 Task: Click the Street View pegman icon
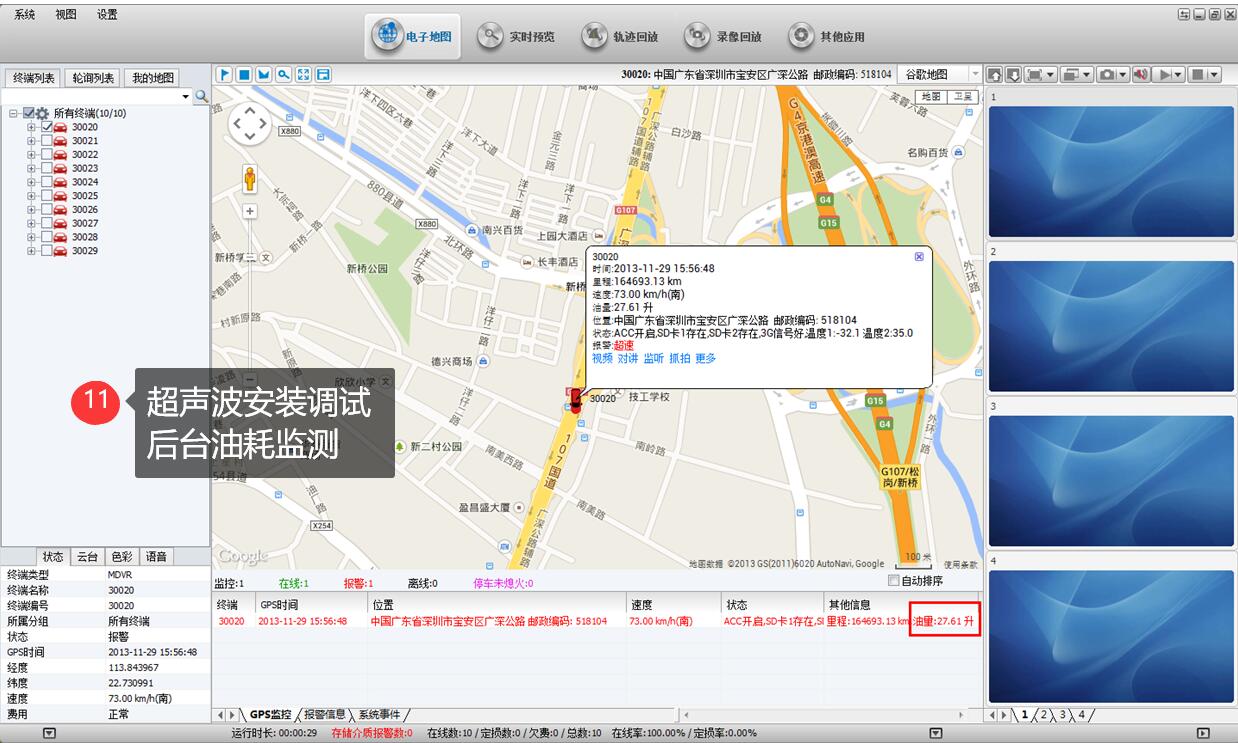click(x=249, y=179)
